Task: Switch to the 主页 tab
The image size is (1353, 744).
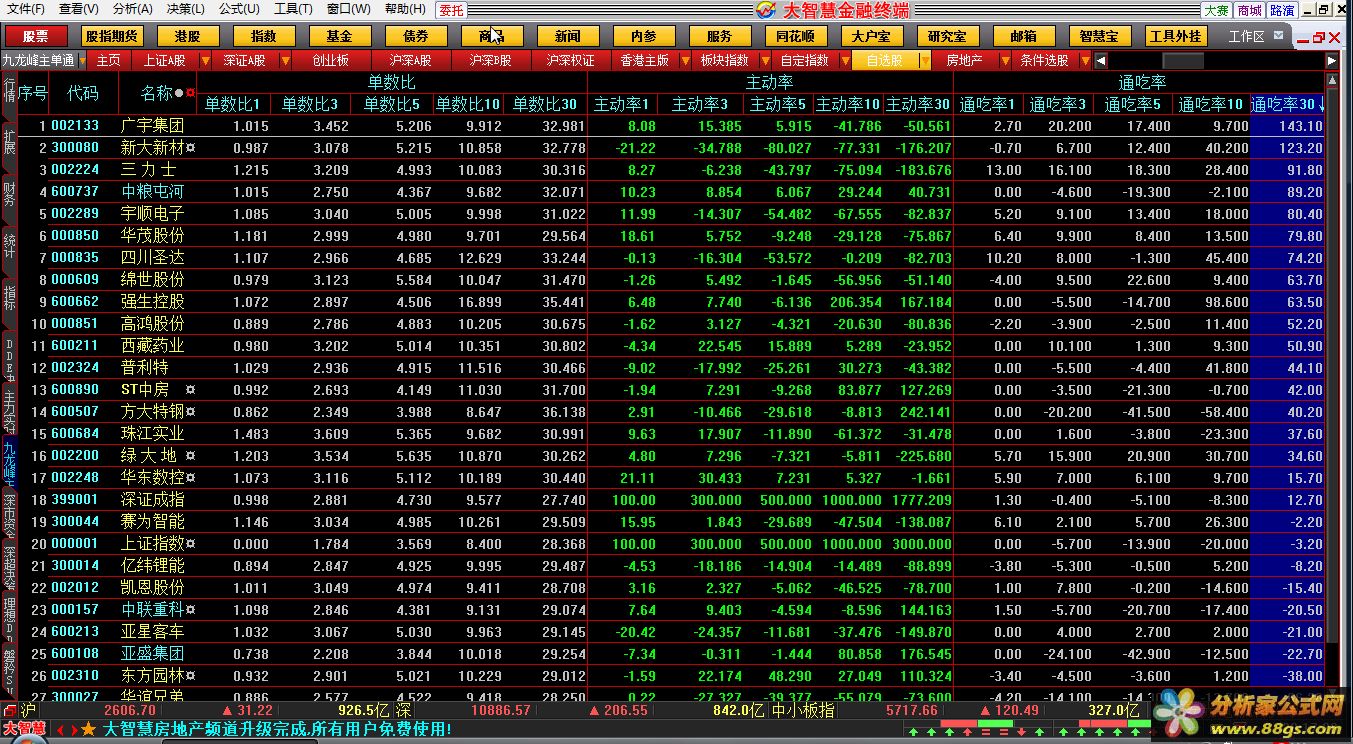Action: (x=109, y=60)
